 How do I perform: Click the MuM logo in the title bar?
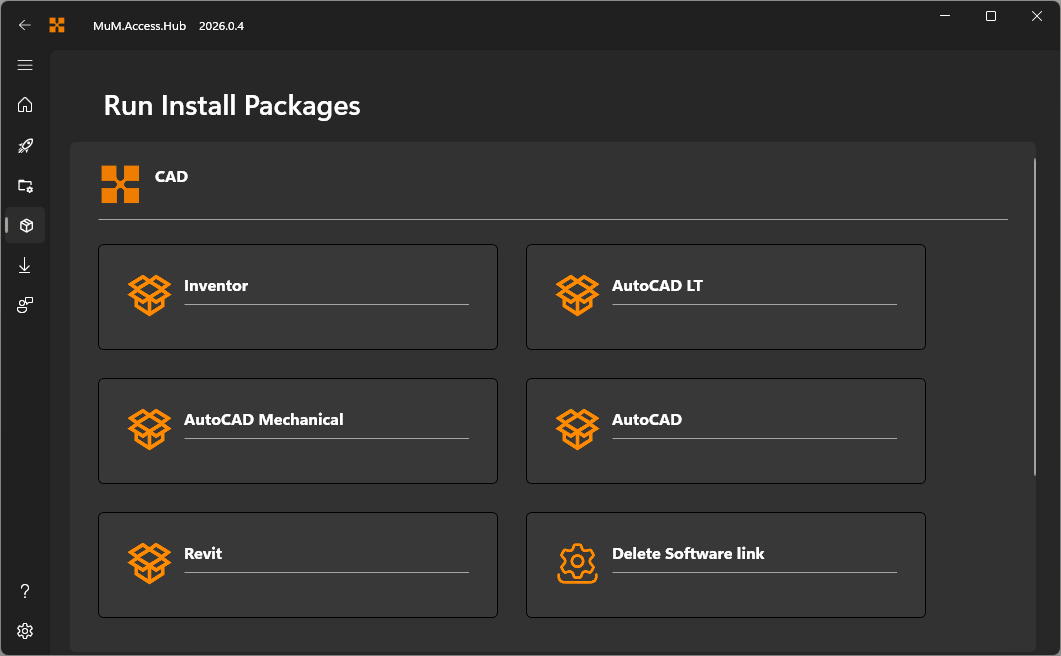[x=57, y=25]
